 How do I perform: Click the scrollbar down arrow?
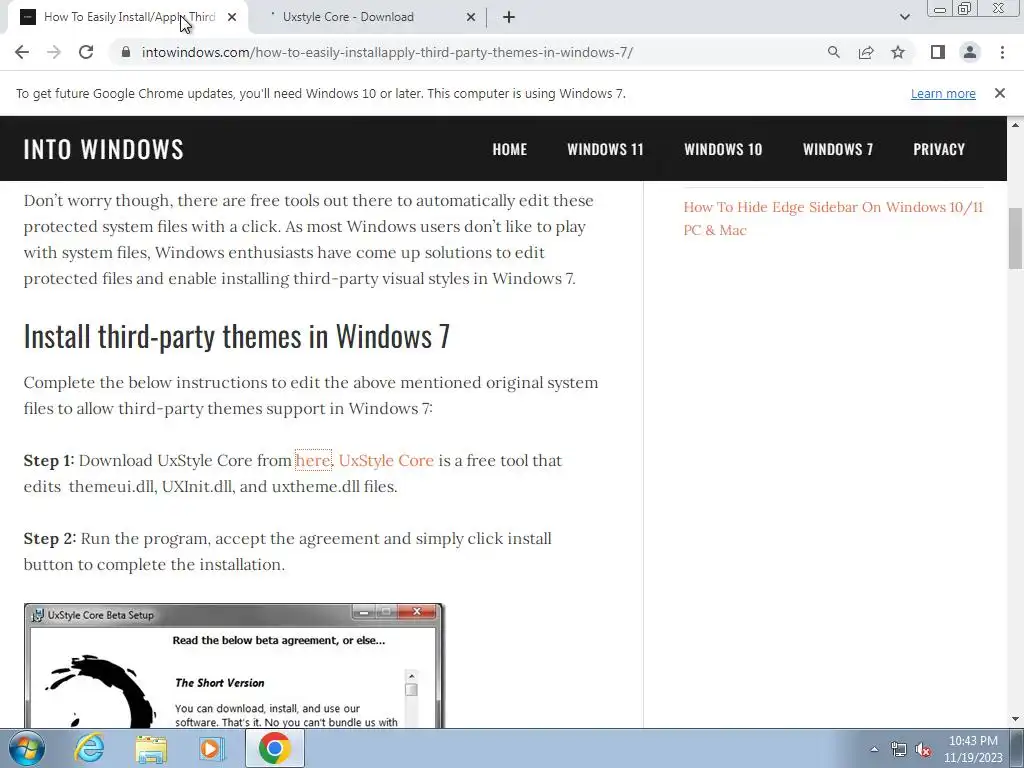[x=1015, y=720]
